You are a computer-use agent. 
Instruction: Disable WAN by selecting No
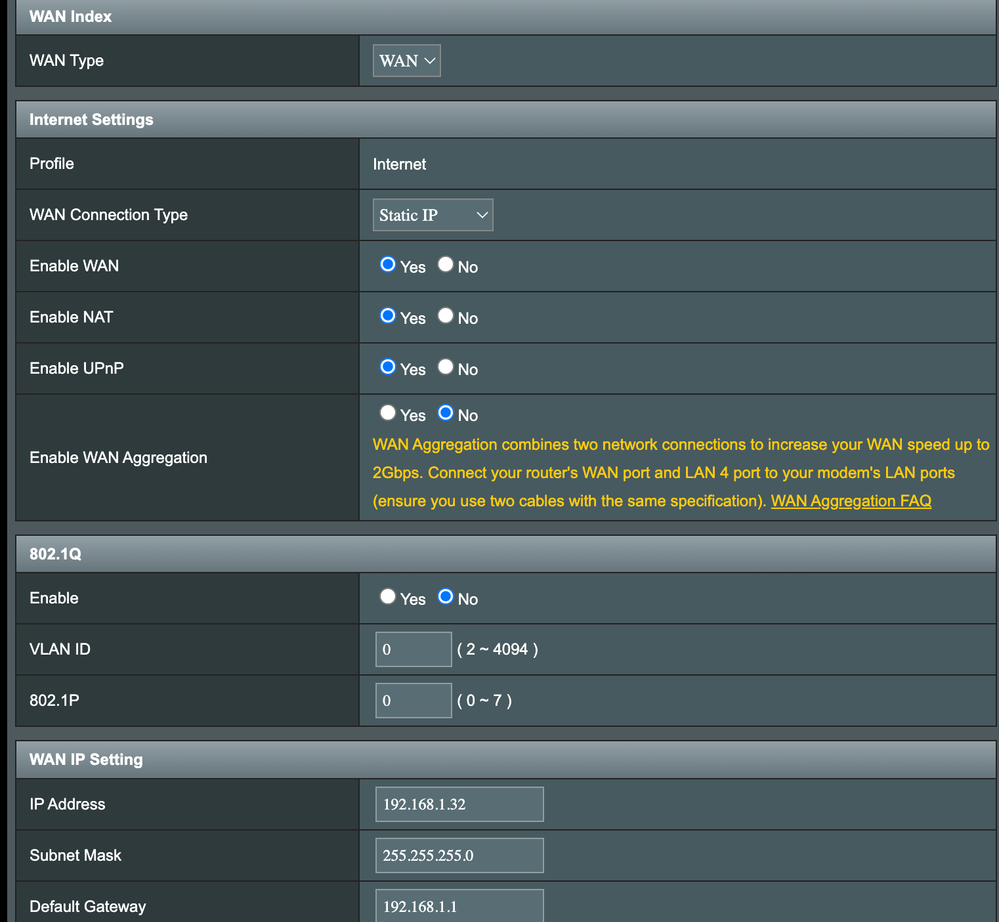coord(446,265)
